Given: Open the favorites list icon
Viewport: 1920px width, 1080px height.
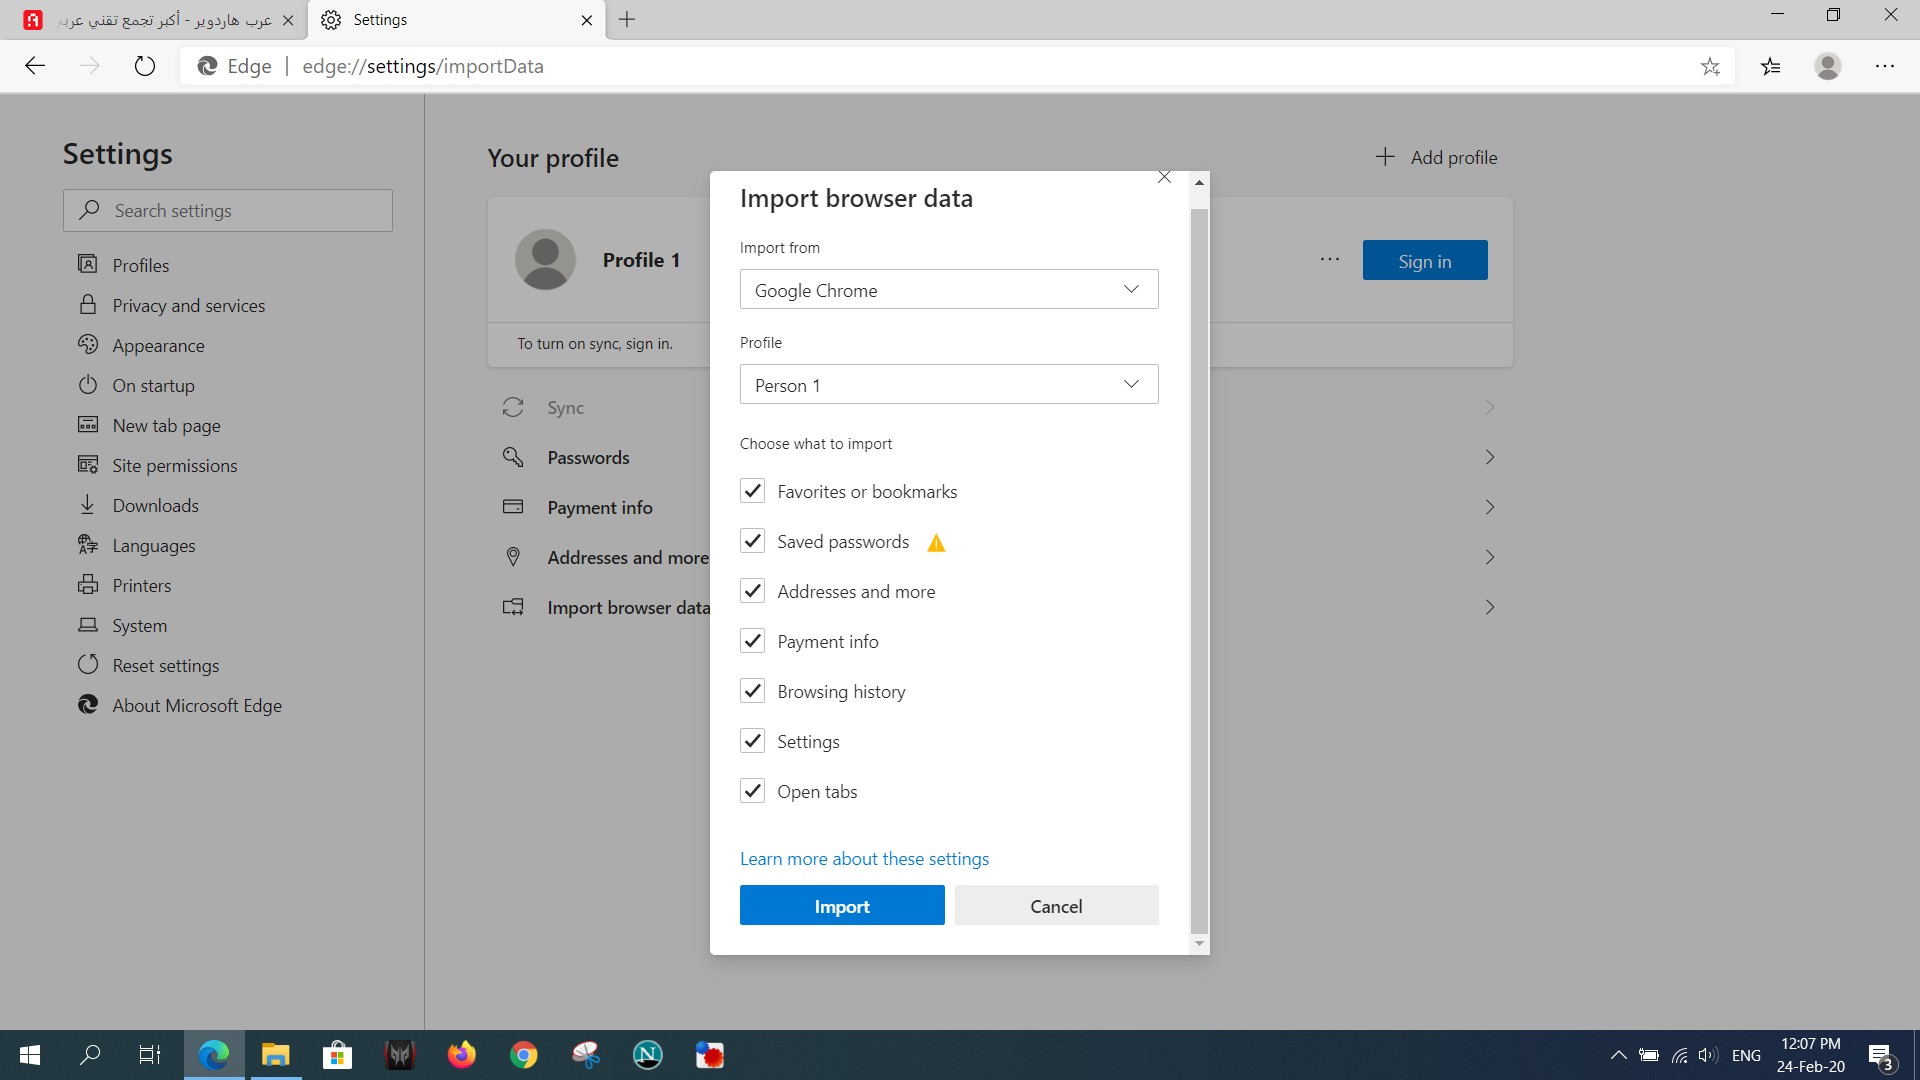Looking at the screenshot, I should pos(1771,66).
